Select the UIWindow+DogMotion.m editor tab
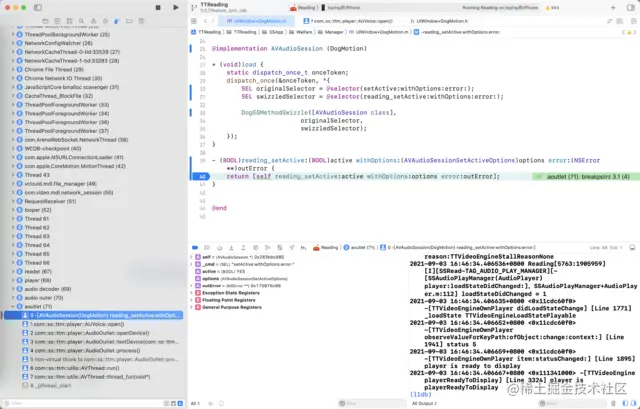The image size is (640, 409). click(256, 21)
